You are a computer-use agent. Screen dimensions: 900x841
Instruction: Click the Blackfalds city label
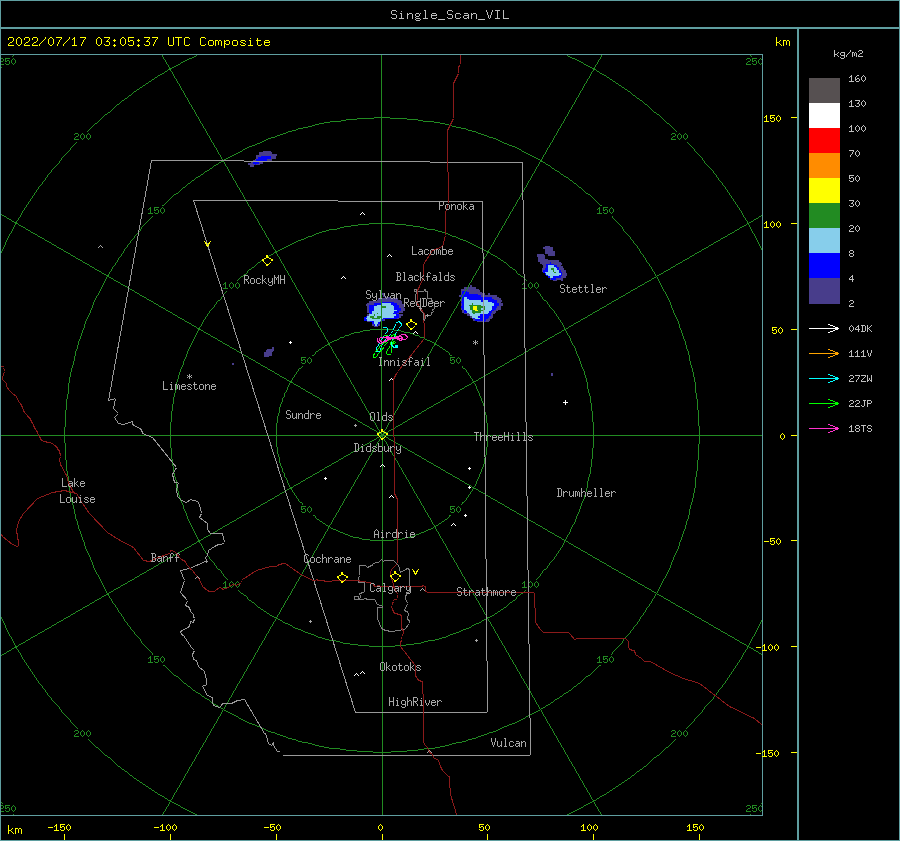[x=425, y=277]
